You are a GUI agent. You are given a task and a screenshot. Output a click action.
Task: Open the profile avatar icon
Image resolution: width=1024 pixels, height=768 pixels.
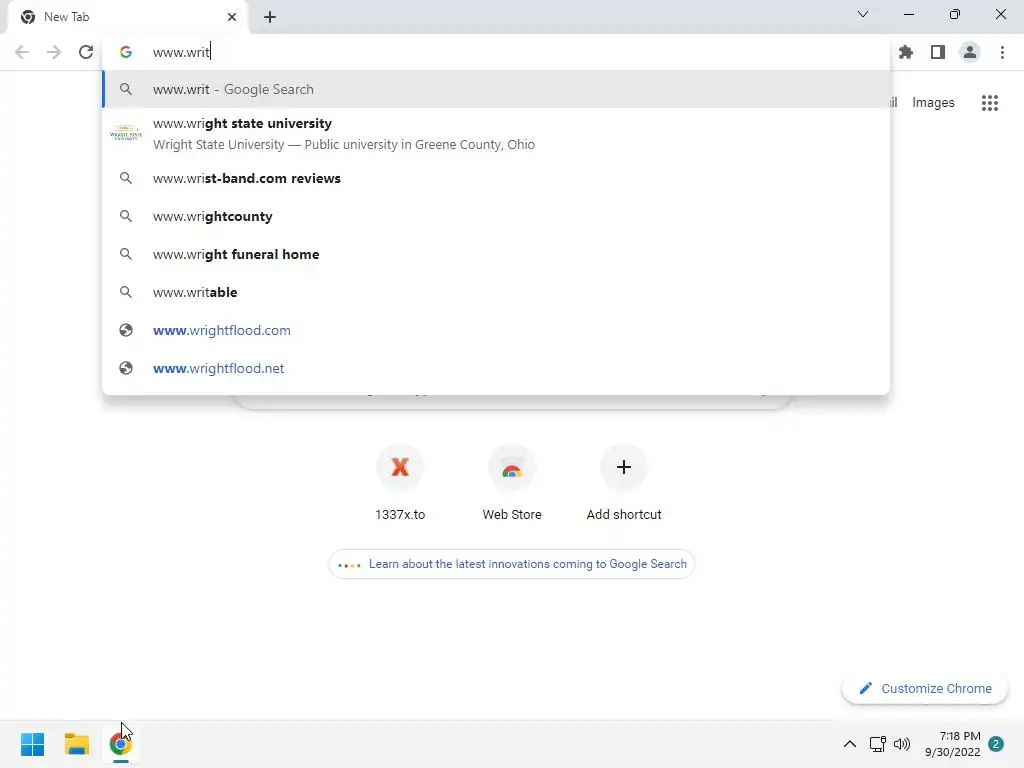pyautogui.click(x=970, y=52)
